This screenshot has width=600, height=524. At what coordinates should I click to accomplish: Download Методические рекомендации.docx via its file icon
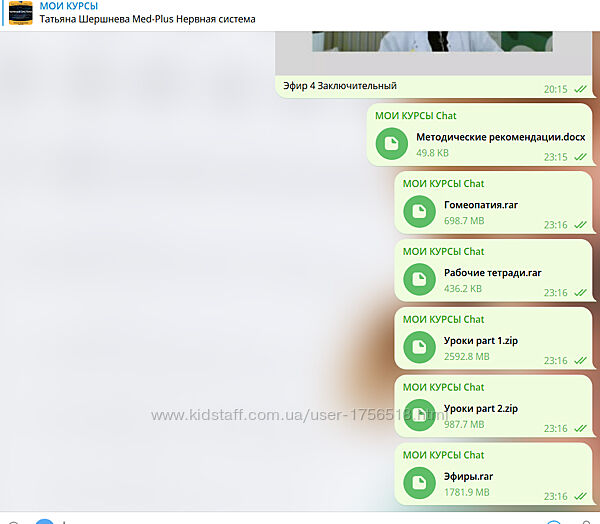click(391, 144)
